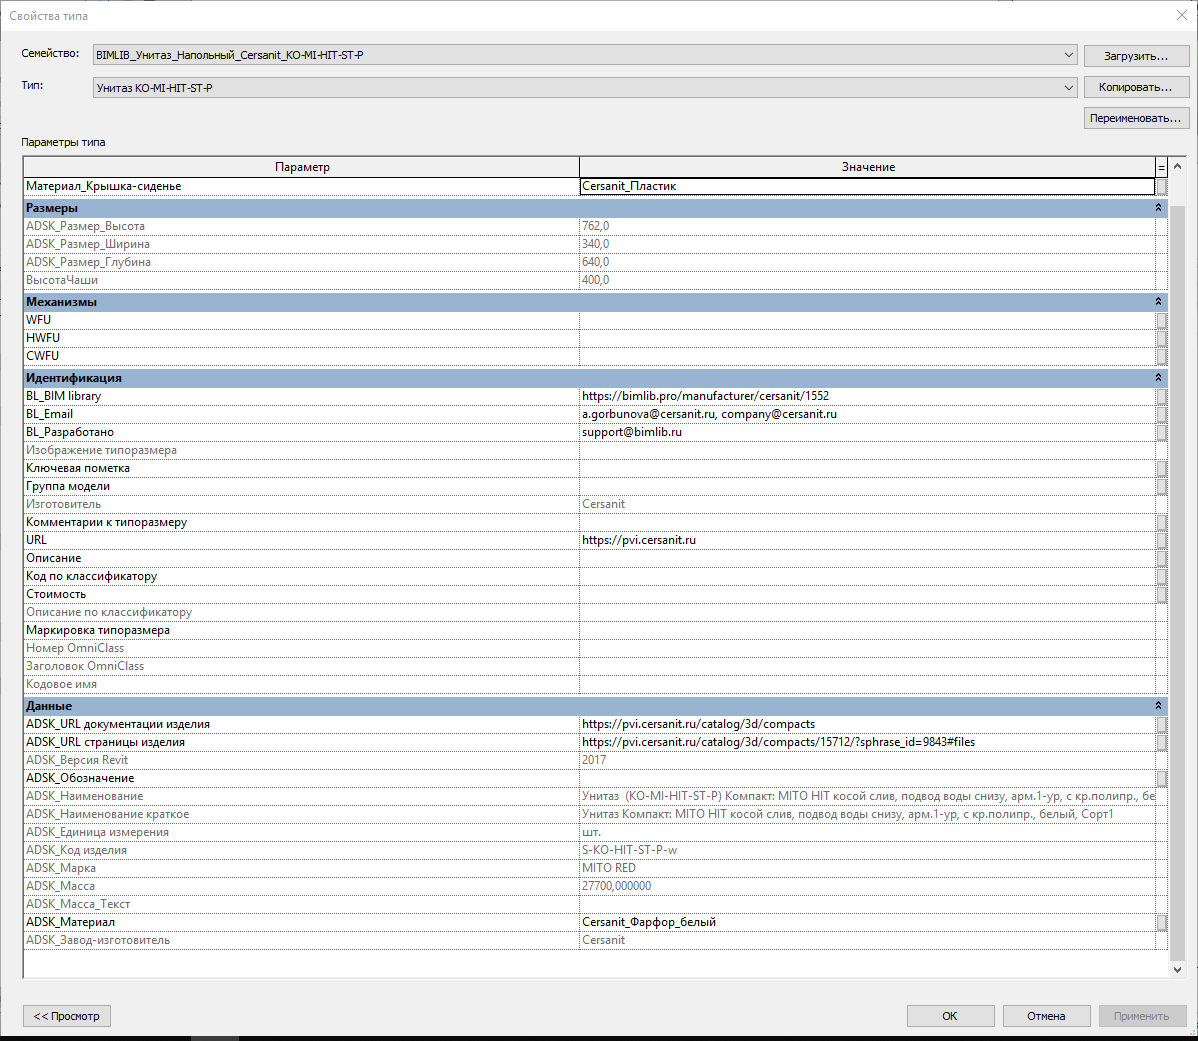This screenshot has height=1041, width=1198.
Task: Click associate button for Материал_Крышка-сиденье row
Action: (x=1161, y=186)
